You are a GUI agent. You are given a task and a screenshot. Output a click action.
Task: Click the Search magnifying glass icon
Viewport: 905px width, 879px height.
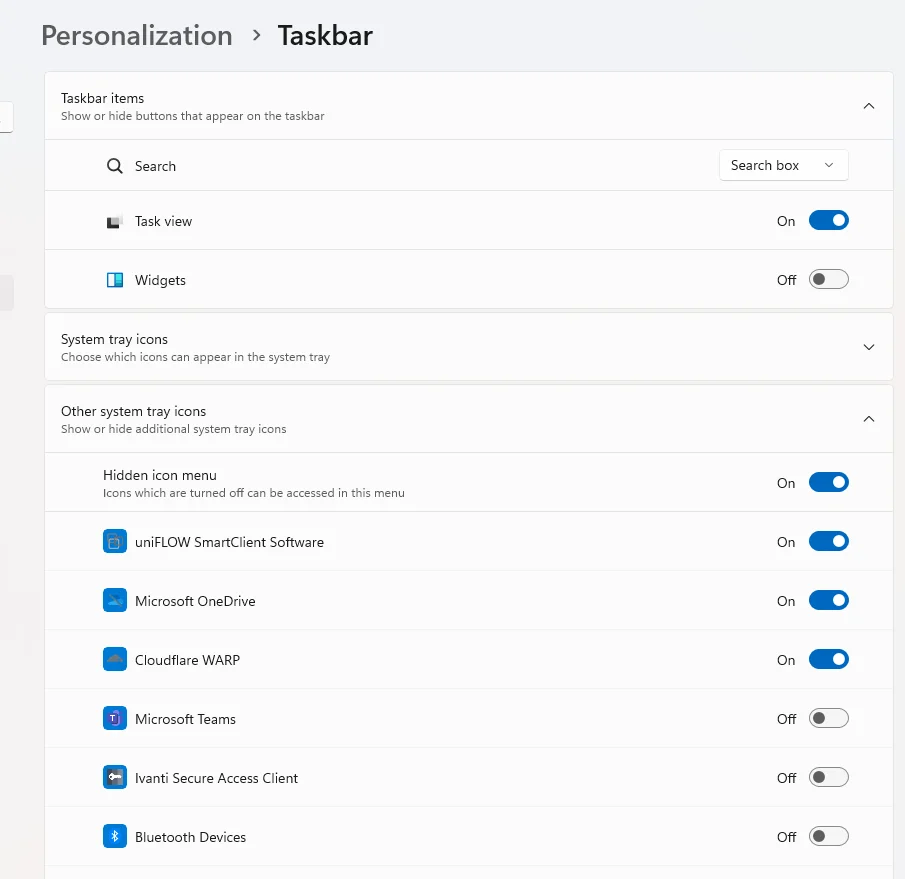click(x=115, y=166)
